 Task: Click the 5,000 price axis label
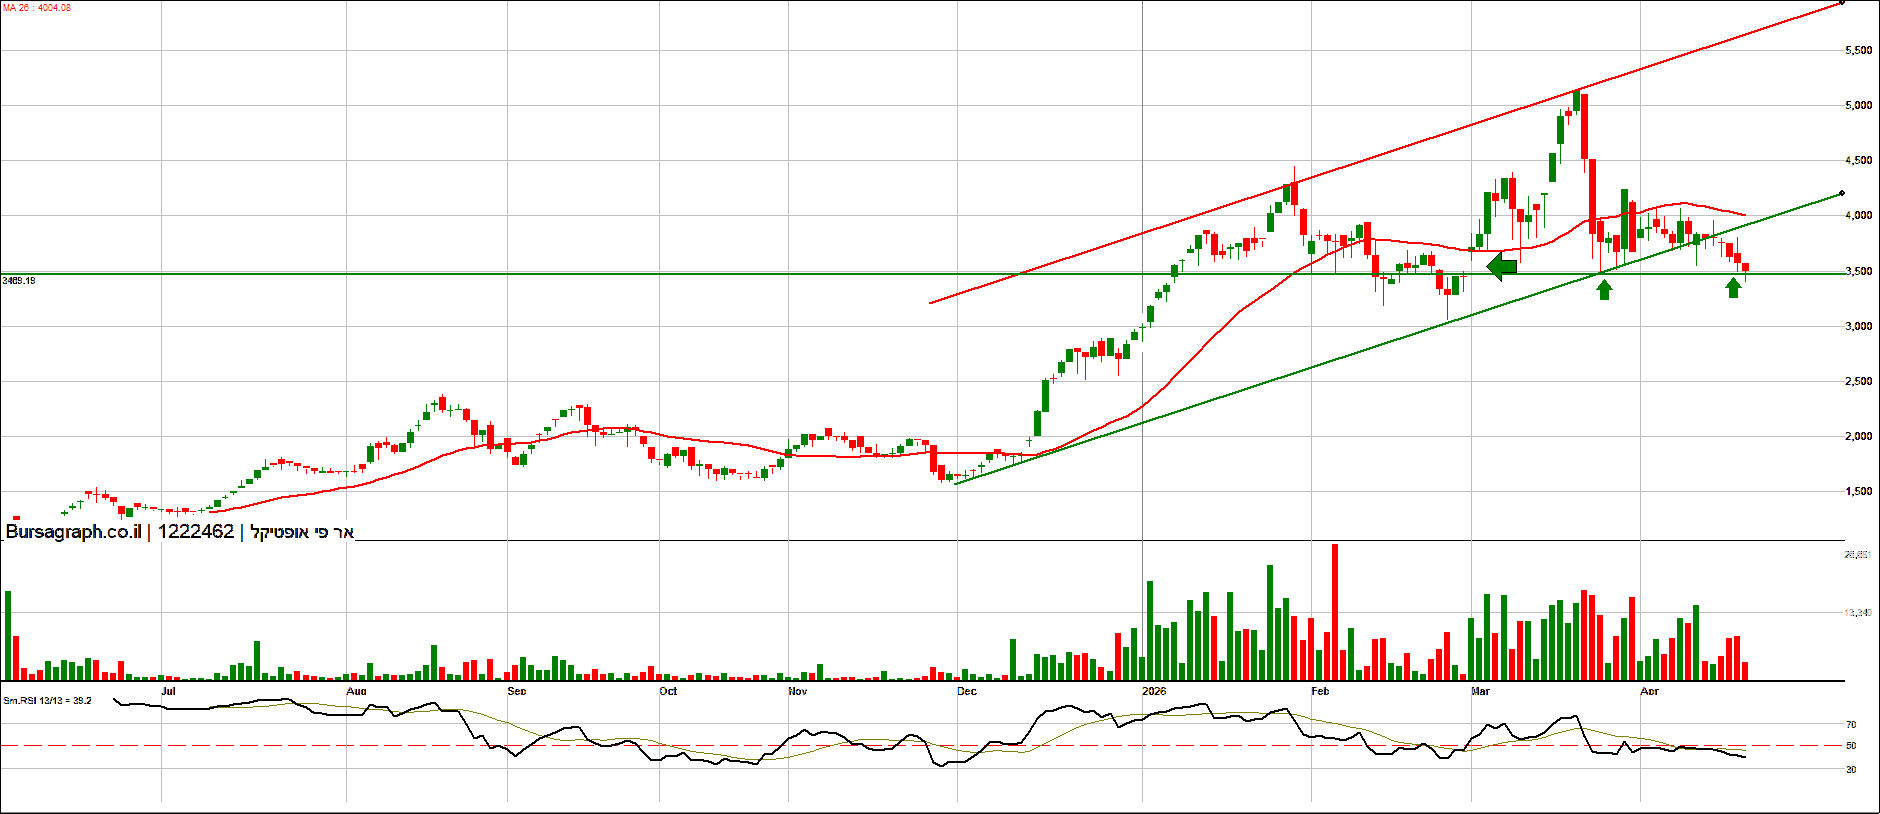click(1858, 106)
